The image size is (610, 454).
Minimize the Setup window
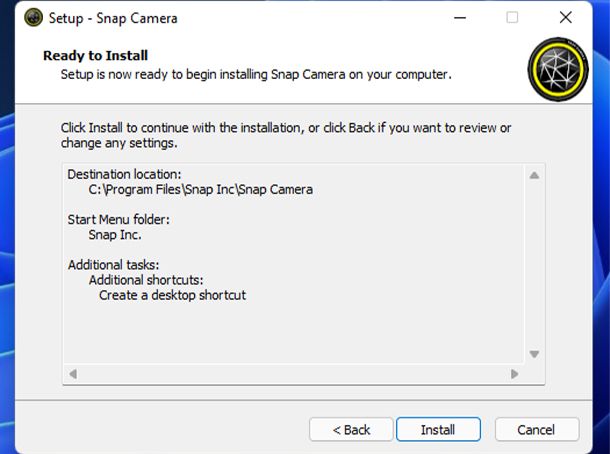pos(460,18)
